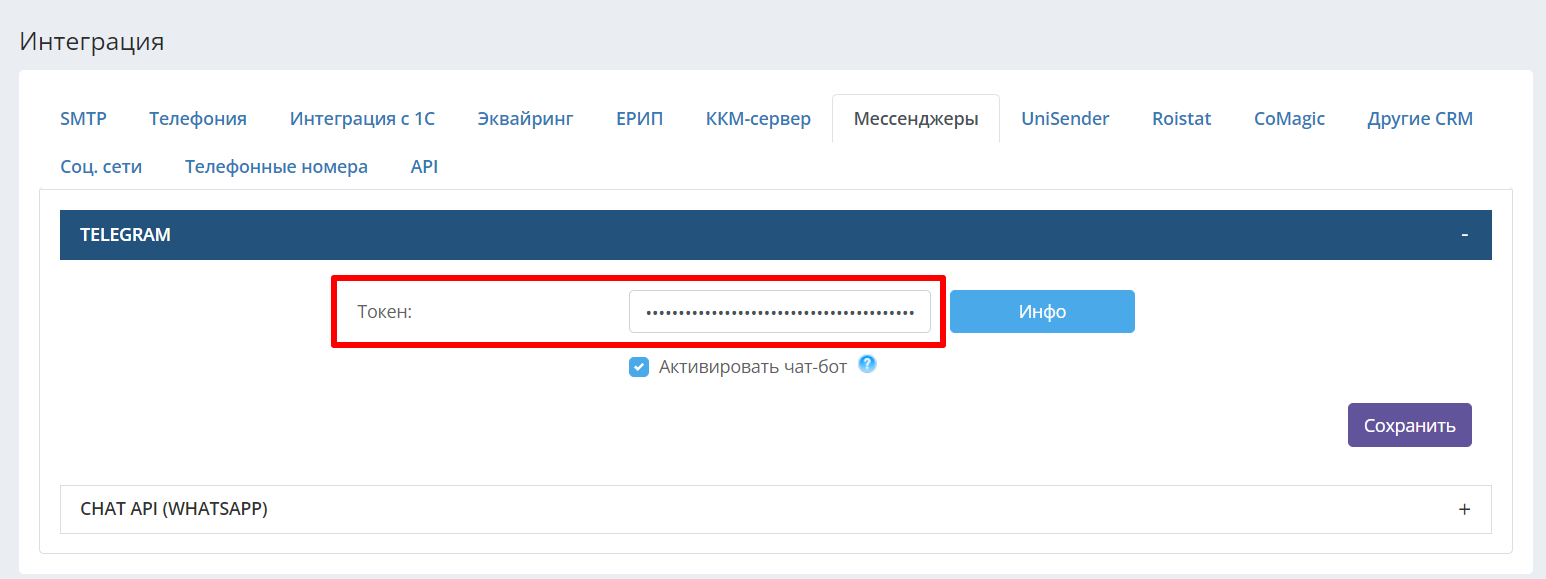Image resolution: width=1546 pixels, height=579 pixels.
Task: Open the CoMagic tab
Action: [1289, 118]
